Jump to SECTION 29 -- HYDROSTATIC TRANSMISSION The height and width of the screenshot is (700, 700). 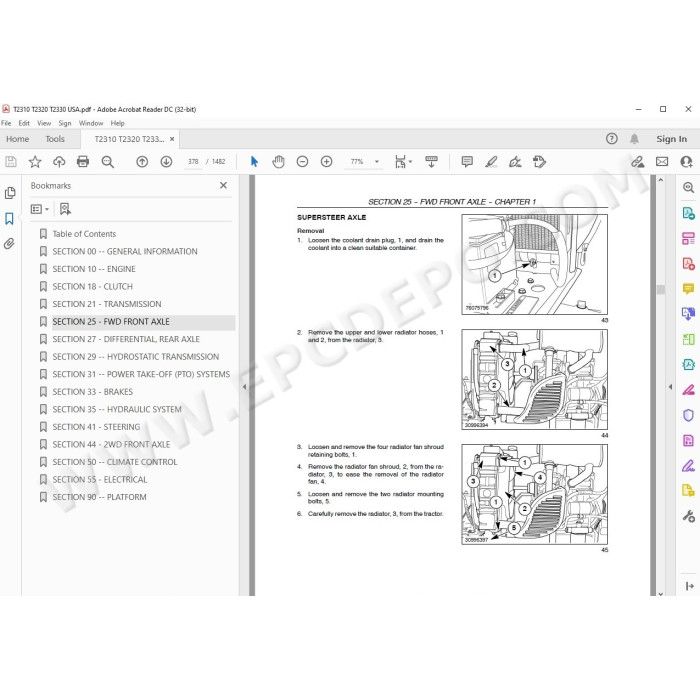click(136, 357)
